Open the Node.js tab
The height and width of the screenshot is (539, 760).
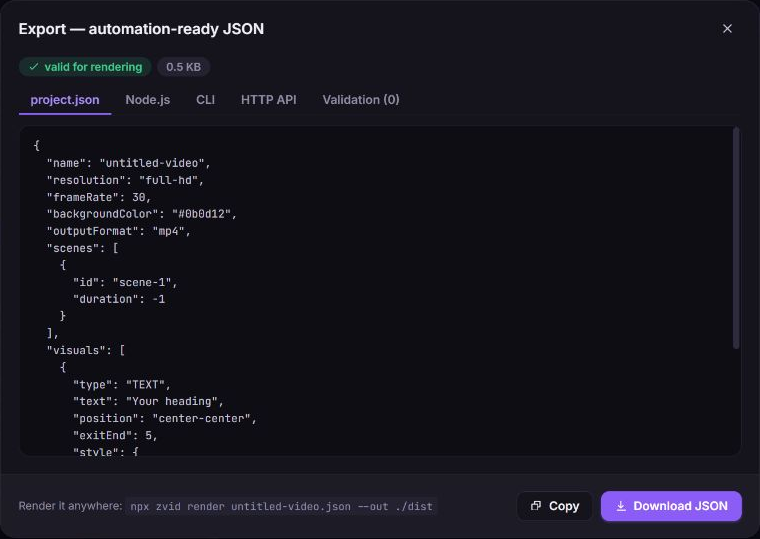pyautogui.click(x=148, y=100)
